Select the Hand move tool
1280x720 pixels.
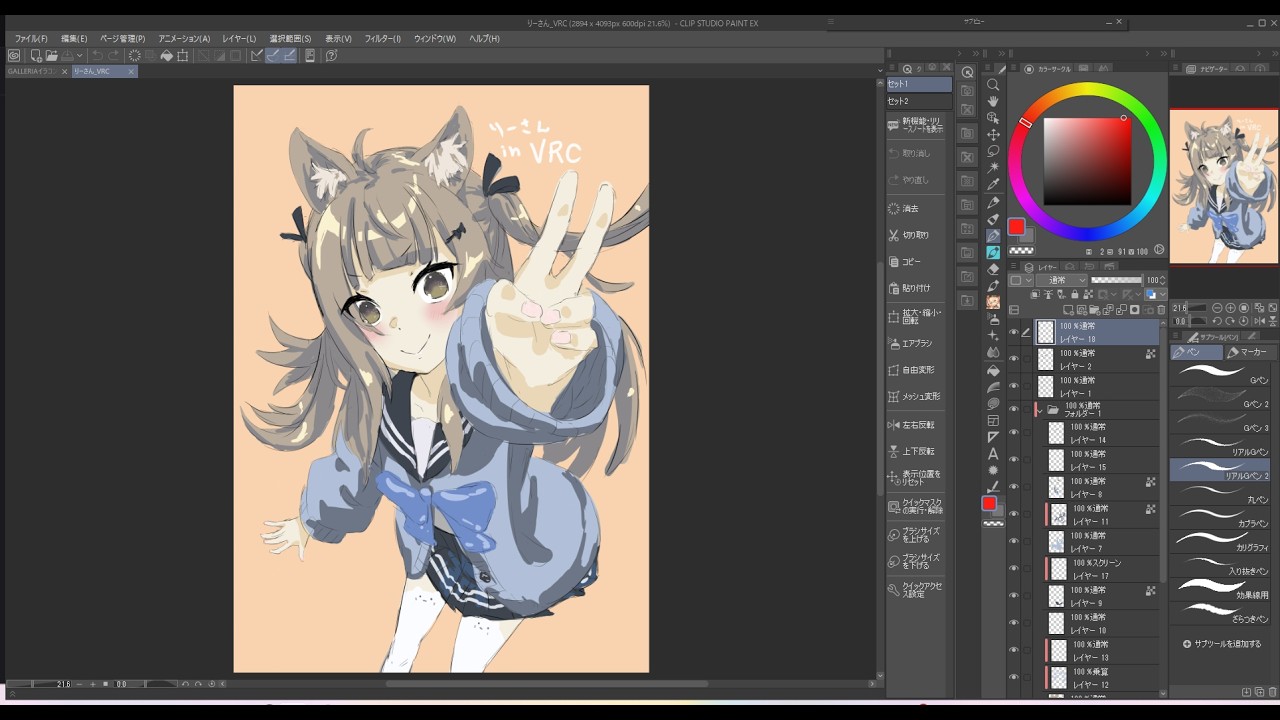[993, 101]
